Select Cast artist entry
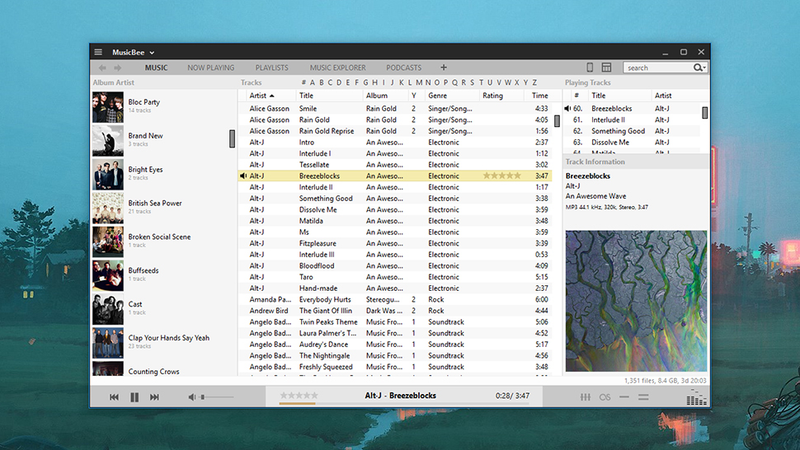This screenshot has width=800, height=450. pyautogui.click(x=162, y=309)
